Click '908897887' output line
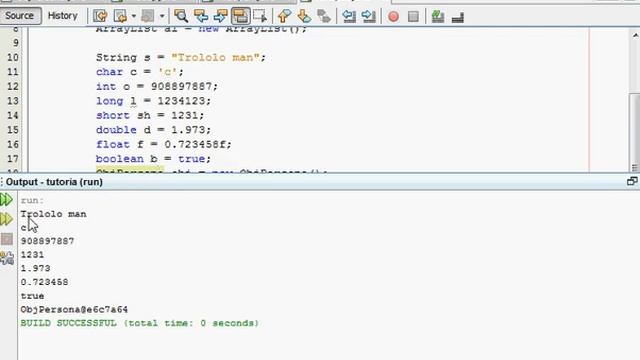 point(47,241)
